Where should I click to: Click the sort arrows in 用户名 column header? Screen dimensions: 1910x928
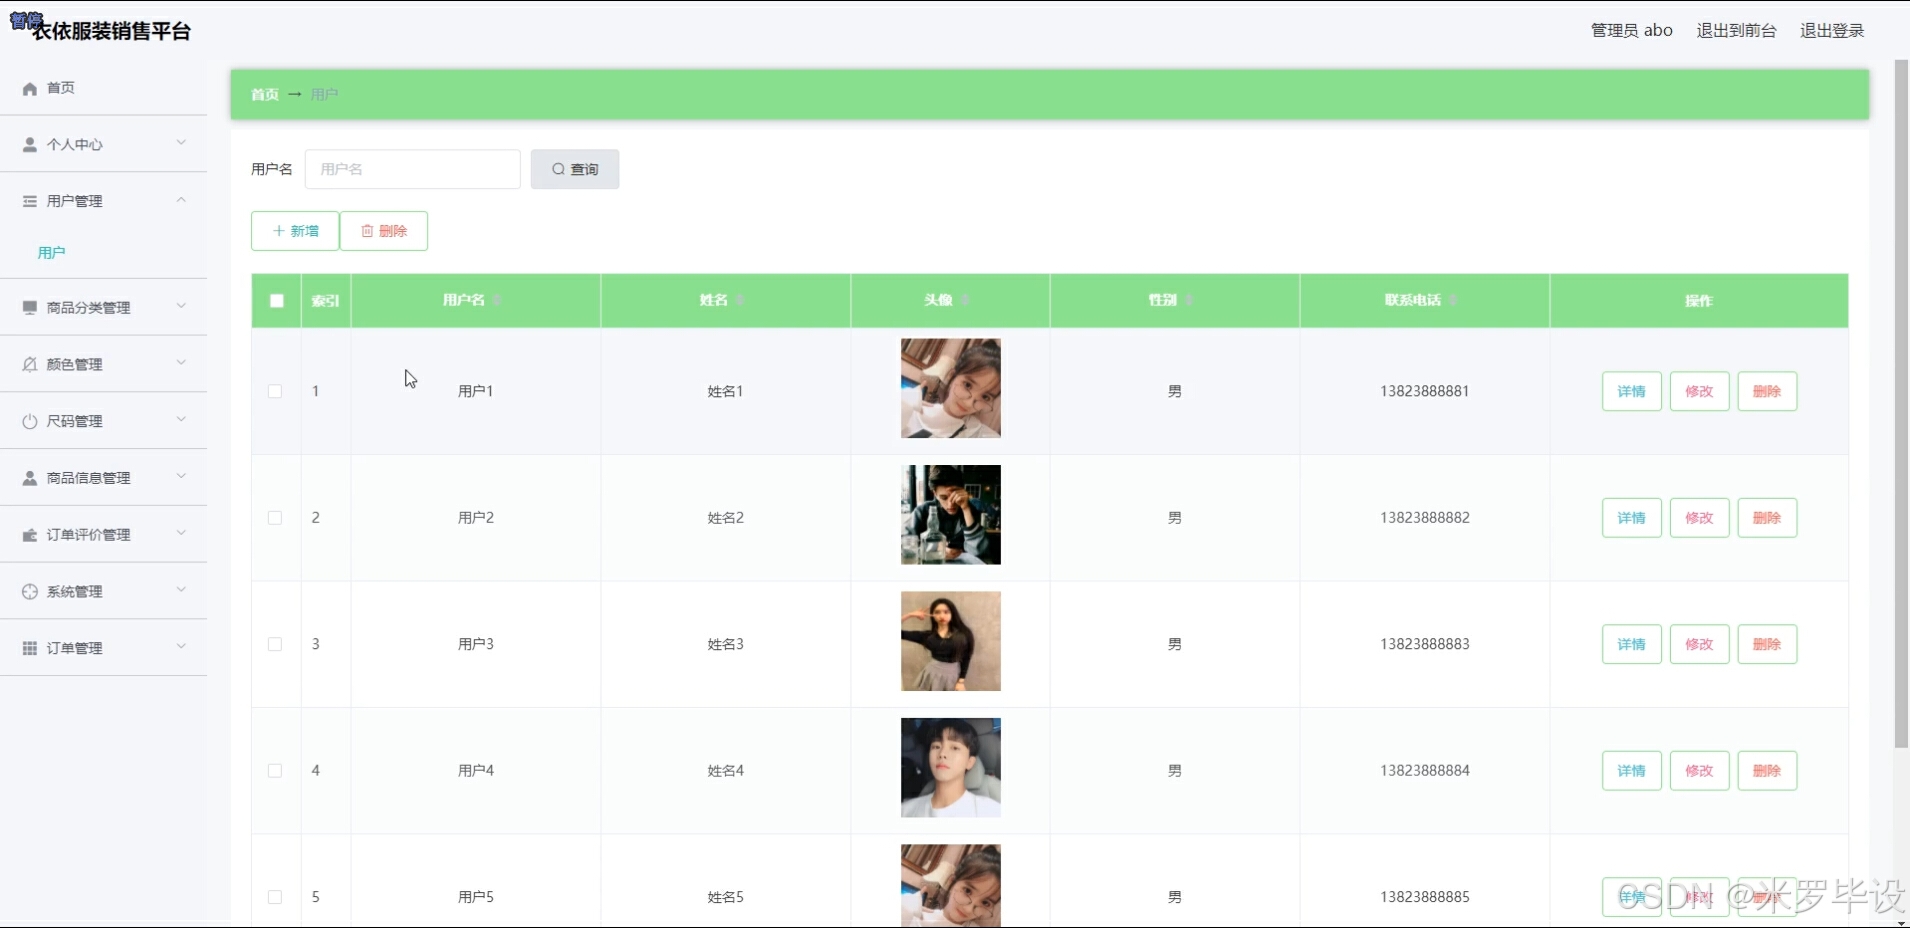[497, 300]
